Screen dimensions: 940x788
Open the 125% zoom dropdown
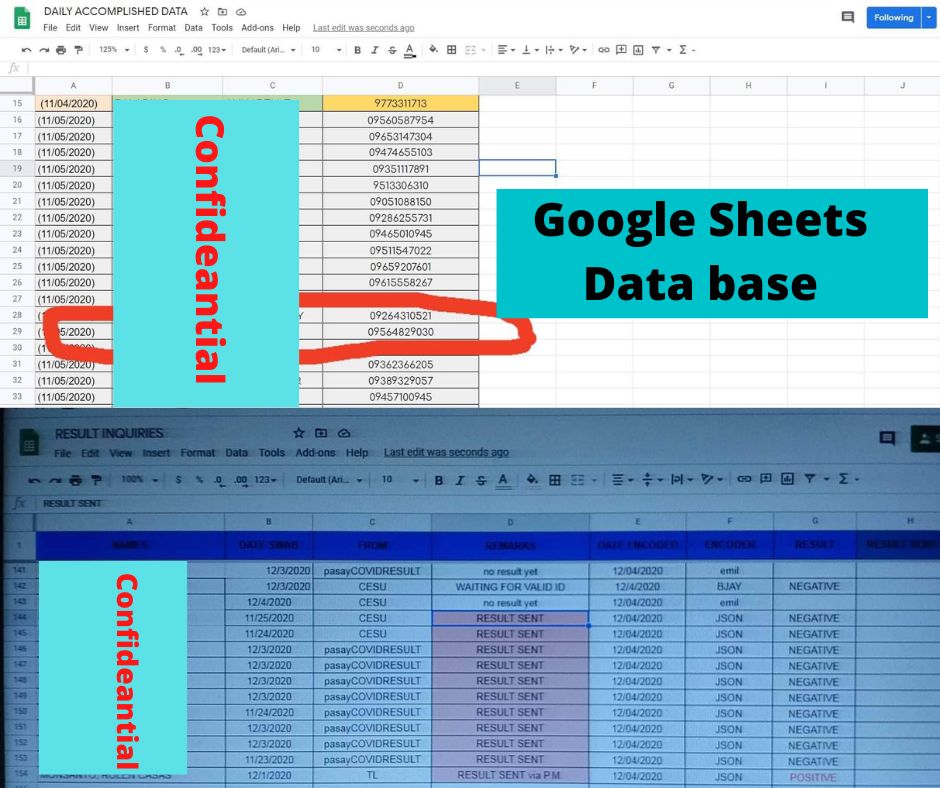pos(114,50)
